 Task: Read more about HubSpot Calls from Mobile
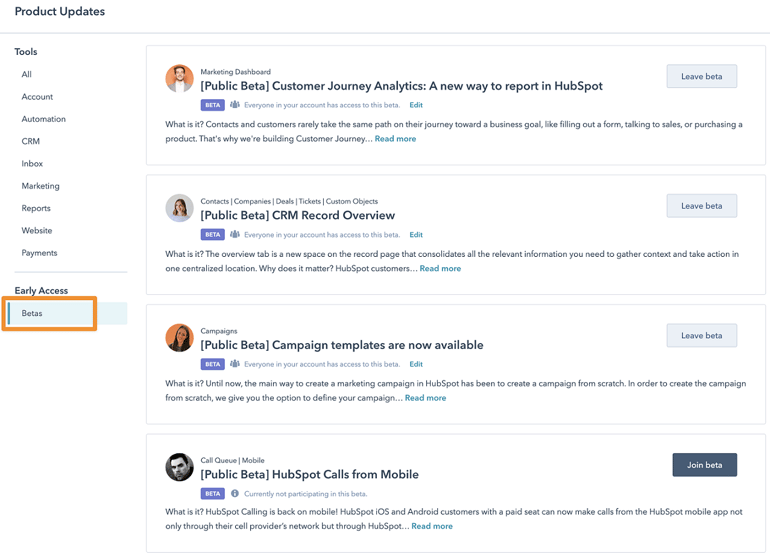coord(432,526)
